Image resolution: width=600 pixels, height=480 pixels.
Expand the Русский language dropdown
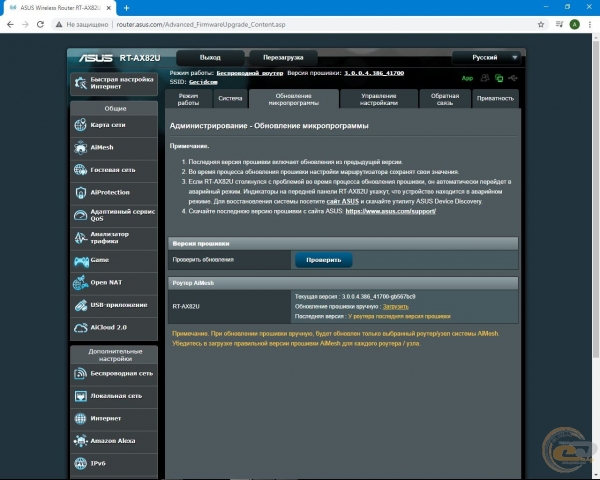pyautogui.click(x=486, y=57)
